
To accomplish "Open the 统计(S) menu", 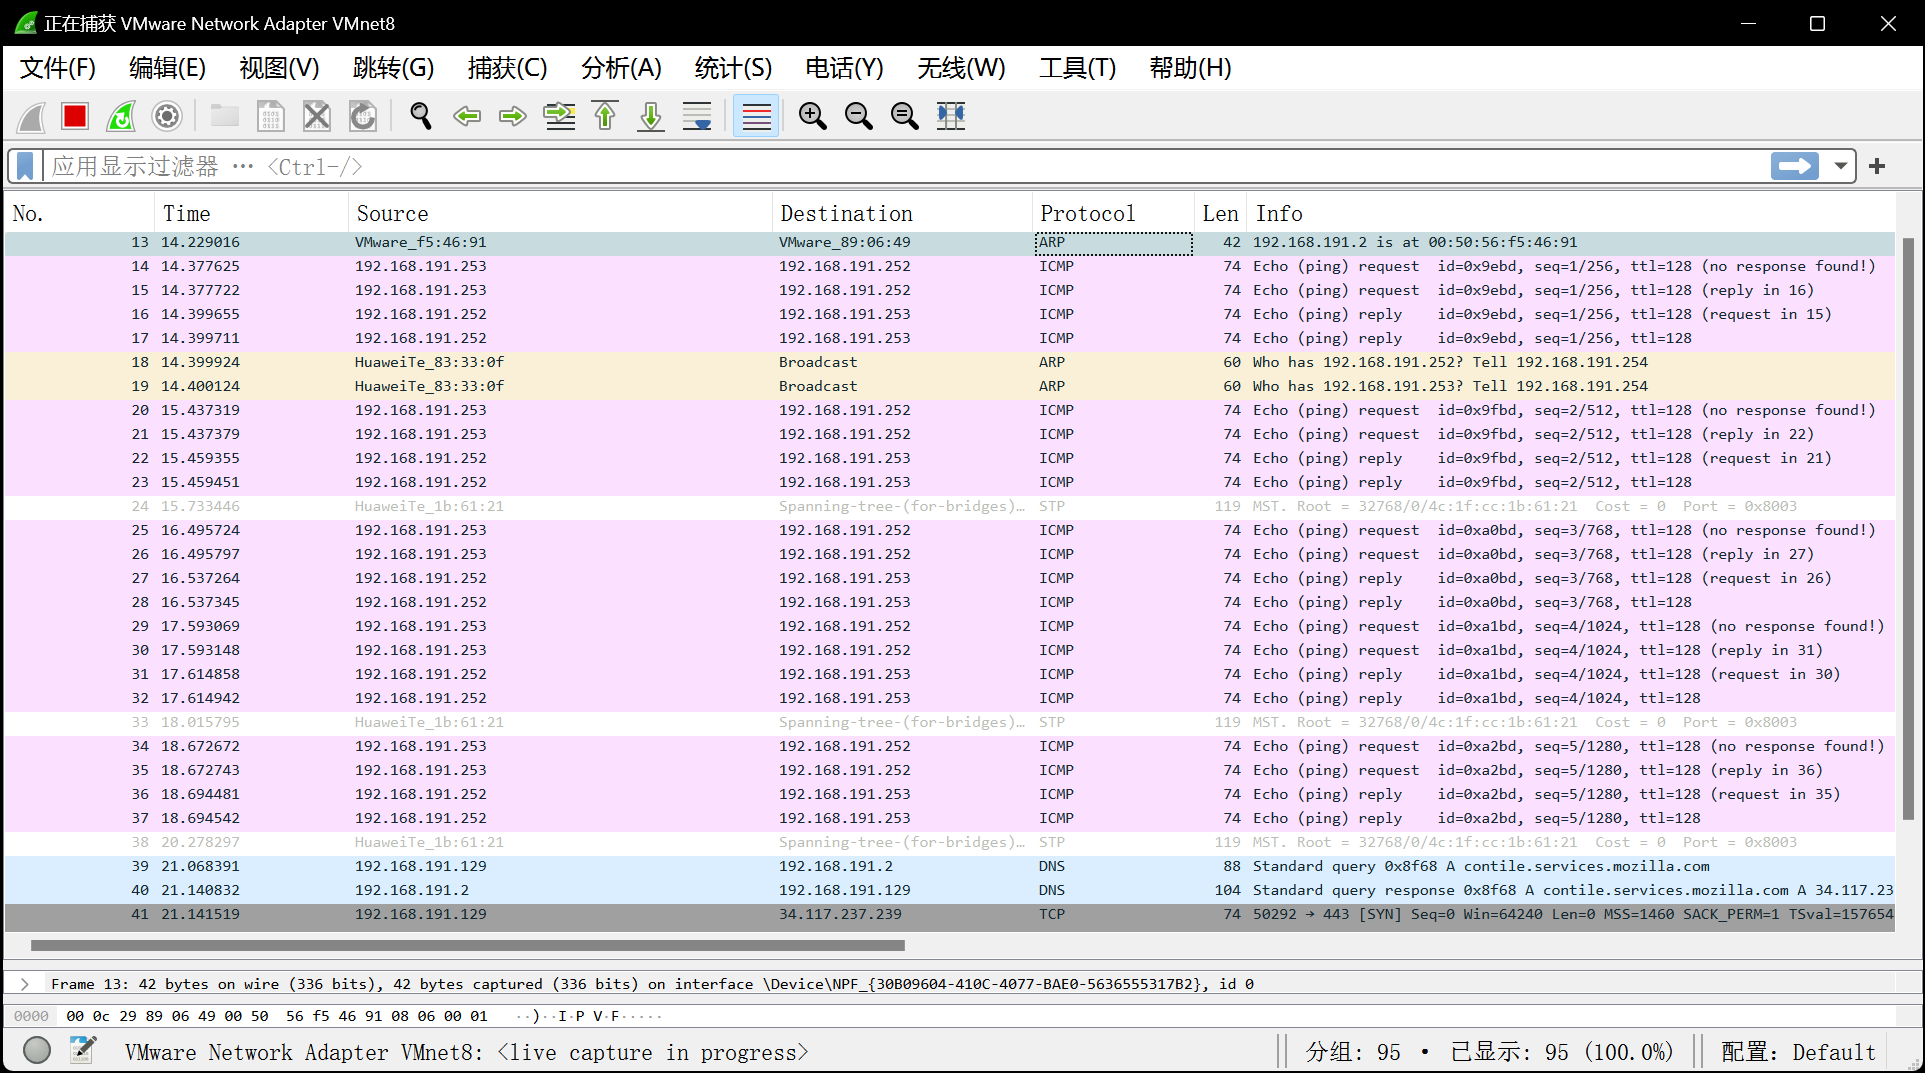I will coord(734,68).
